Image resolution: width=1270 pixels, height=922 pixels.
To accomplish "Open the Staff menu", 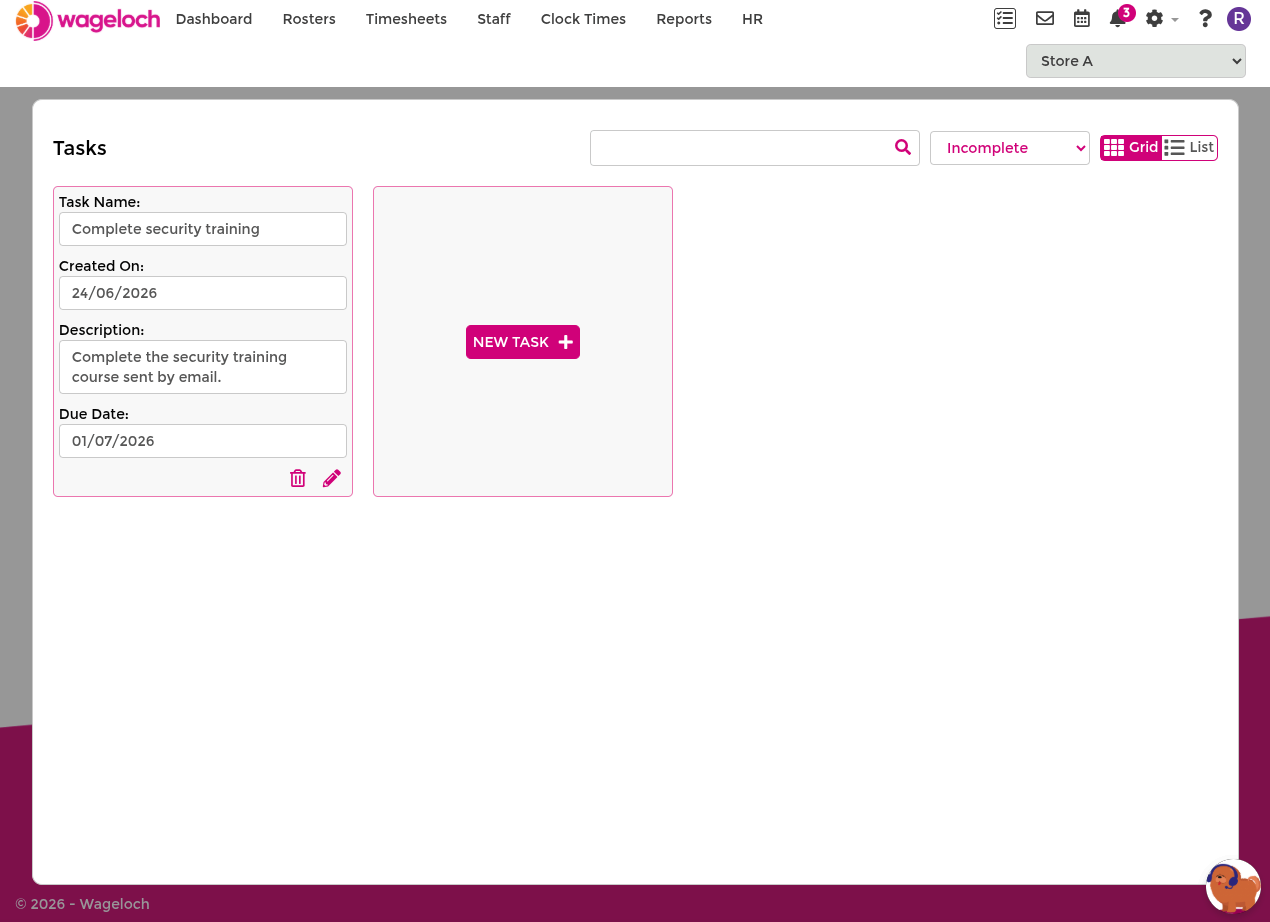I will 494,19.
